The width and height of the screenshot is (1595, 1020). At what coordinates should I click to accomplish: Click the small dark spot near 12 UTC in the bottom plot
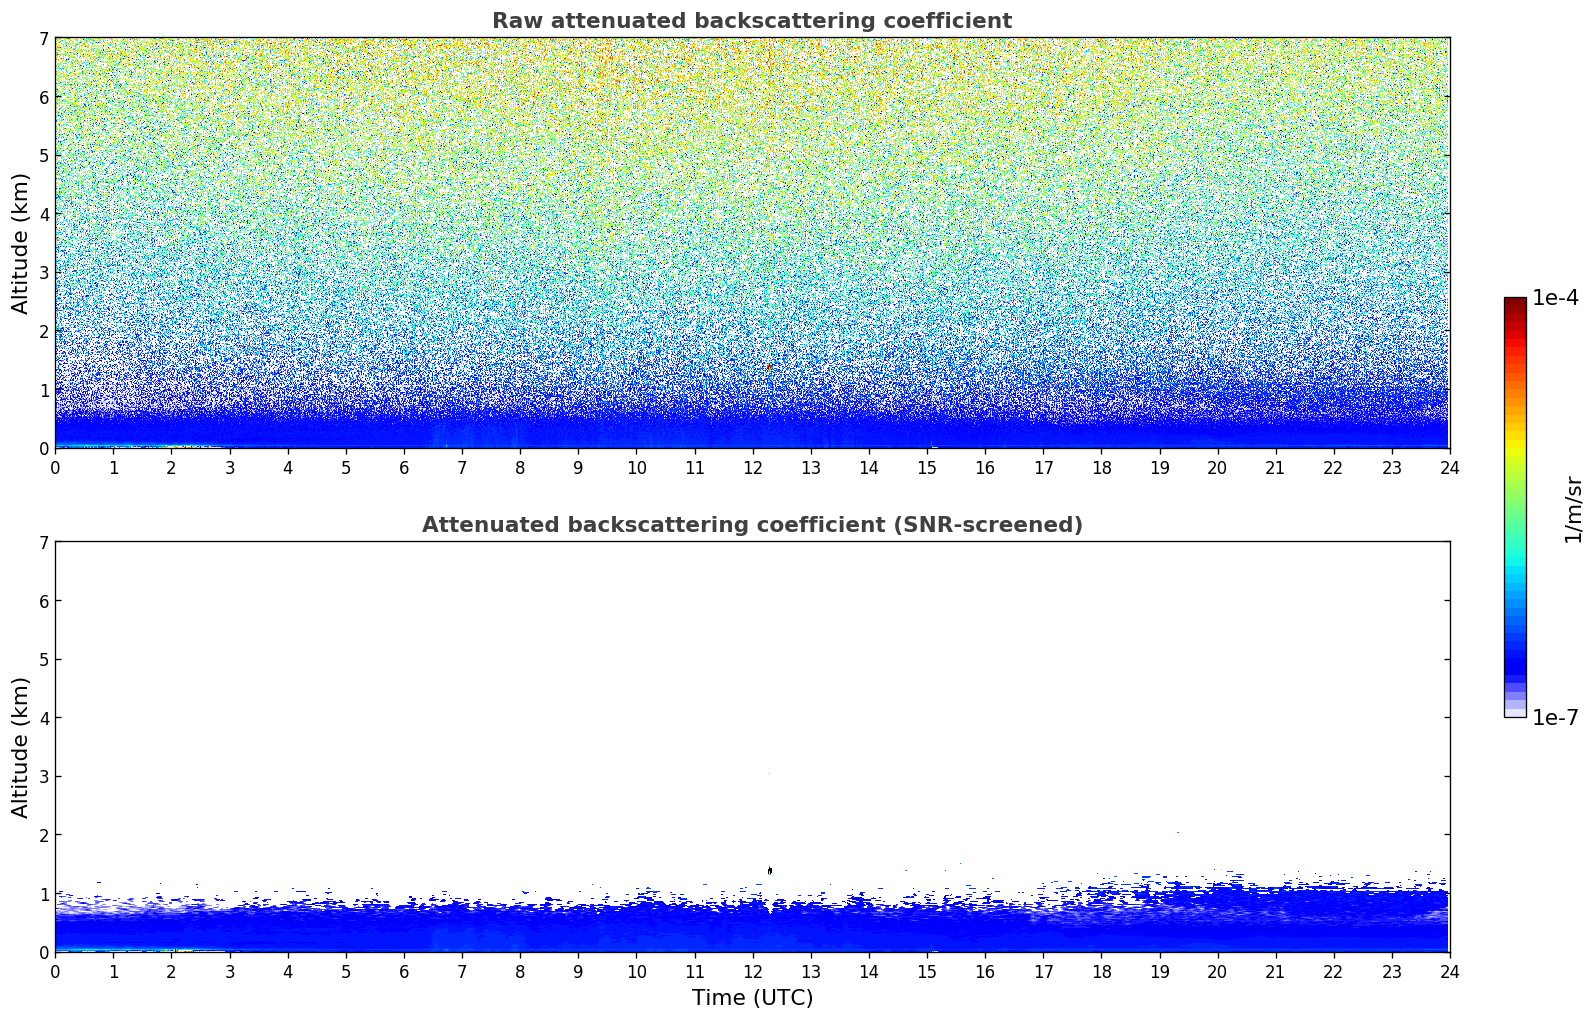pos(769,870)
